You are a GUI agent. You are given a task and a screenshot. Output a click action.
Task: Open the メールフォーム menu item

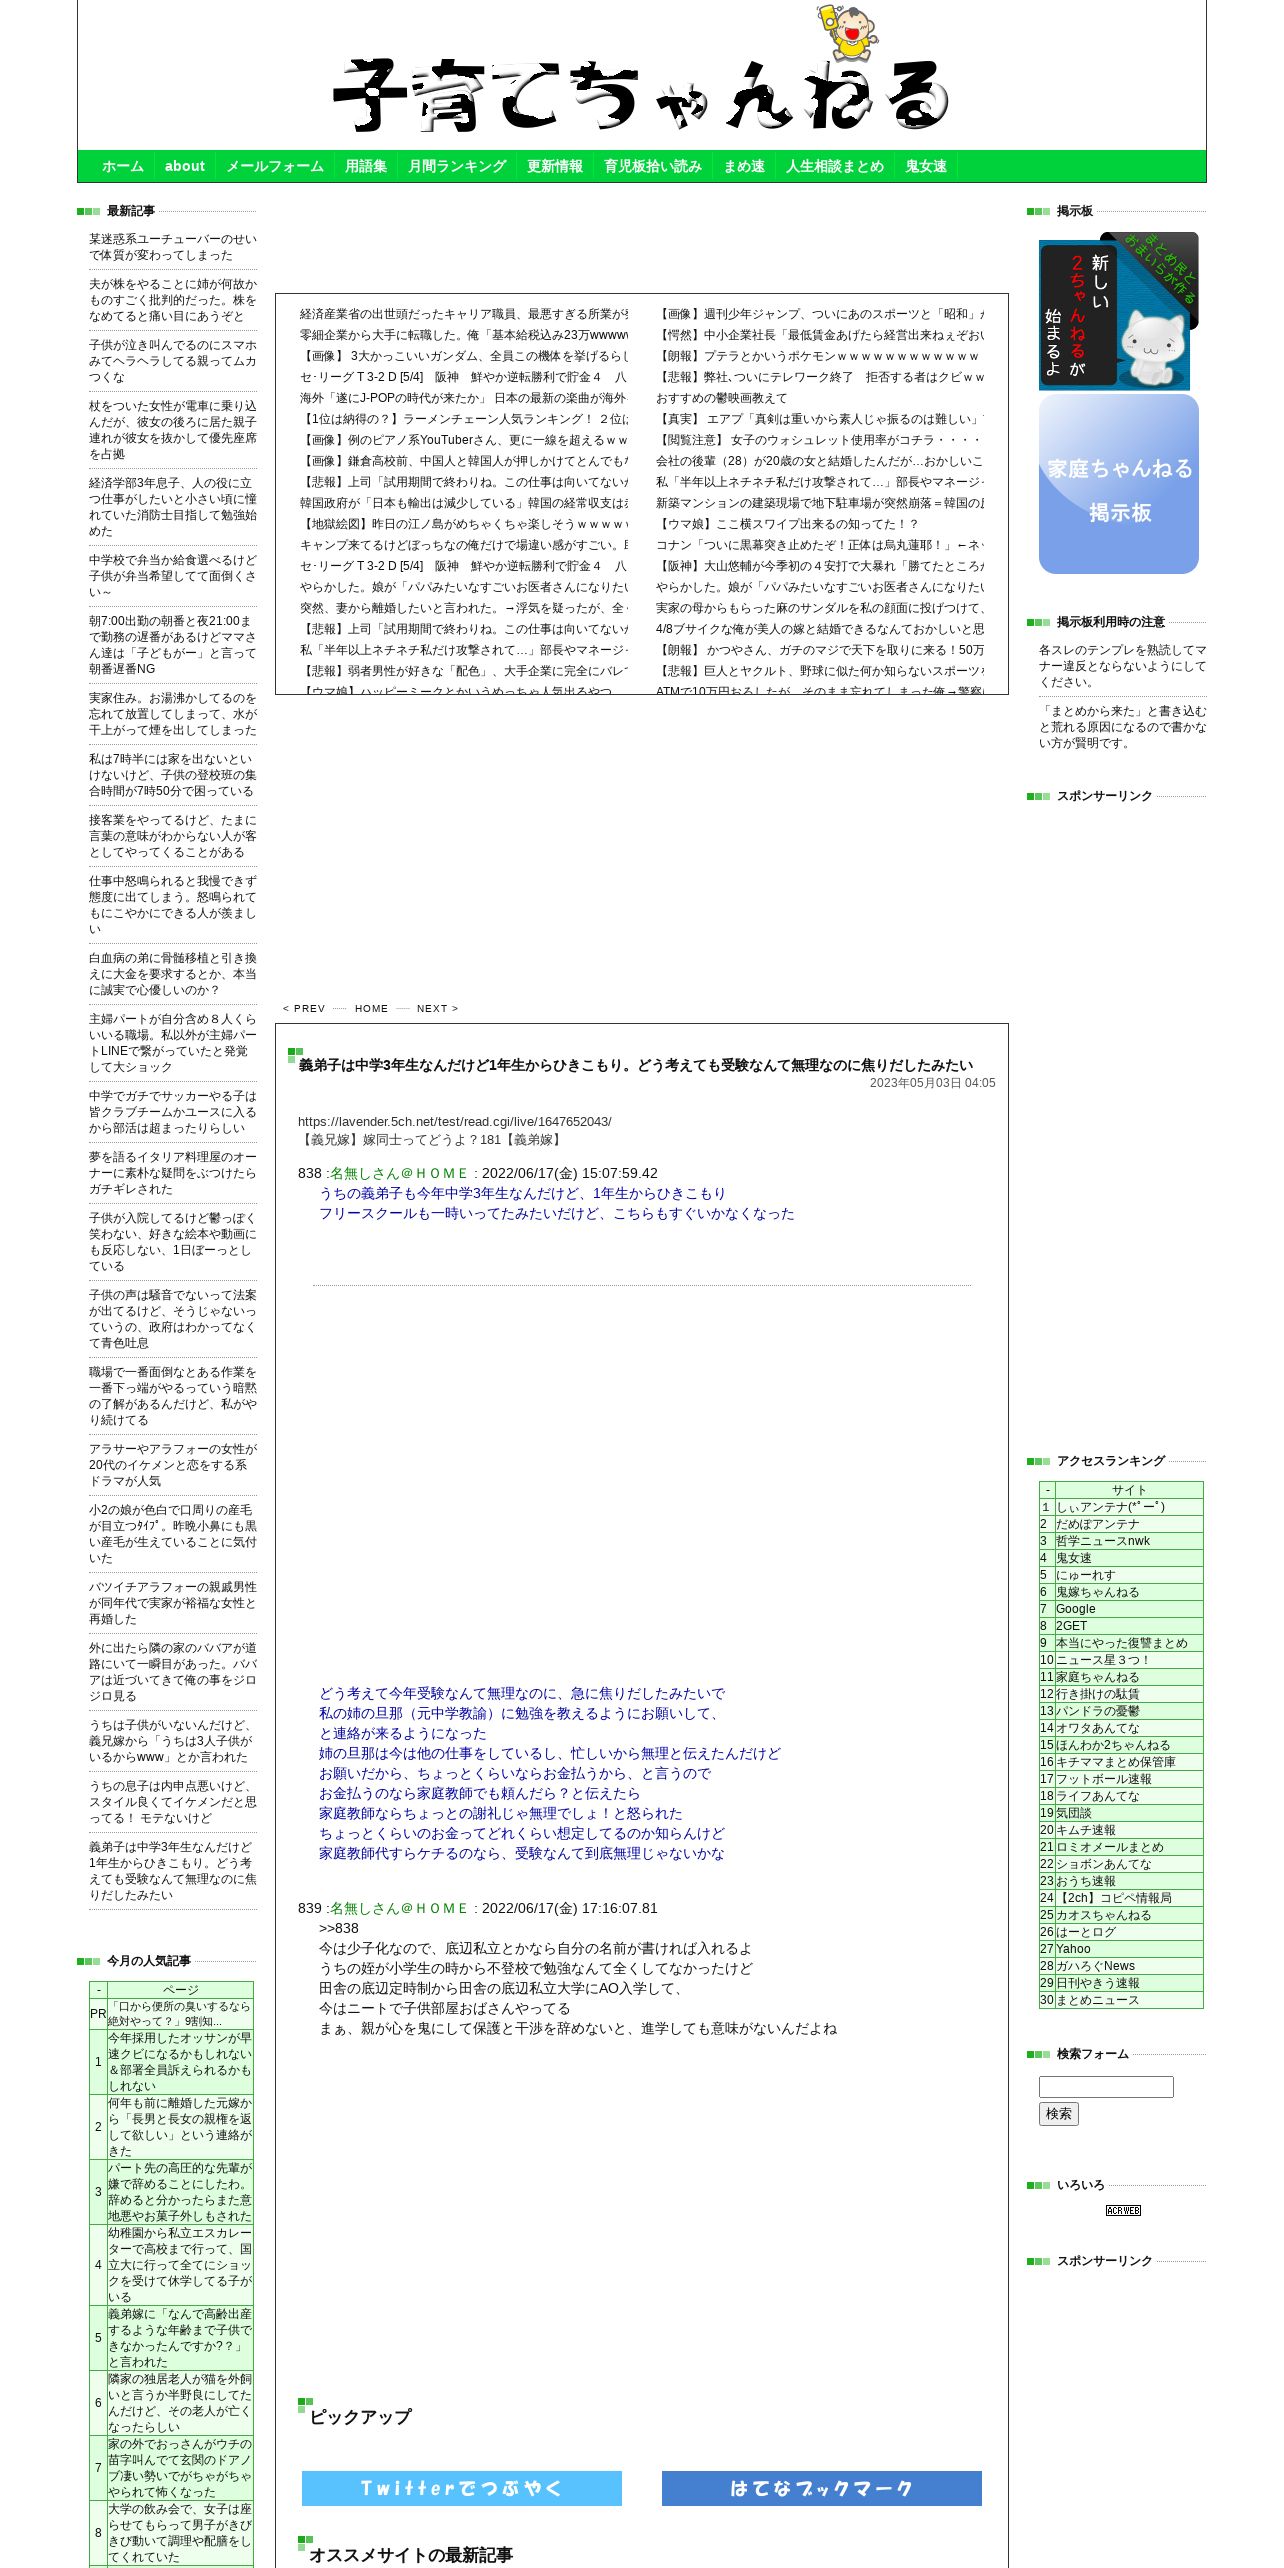click(x=275, y=166)
